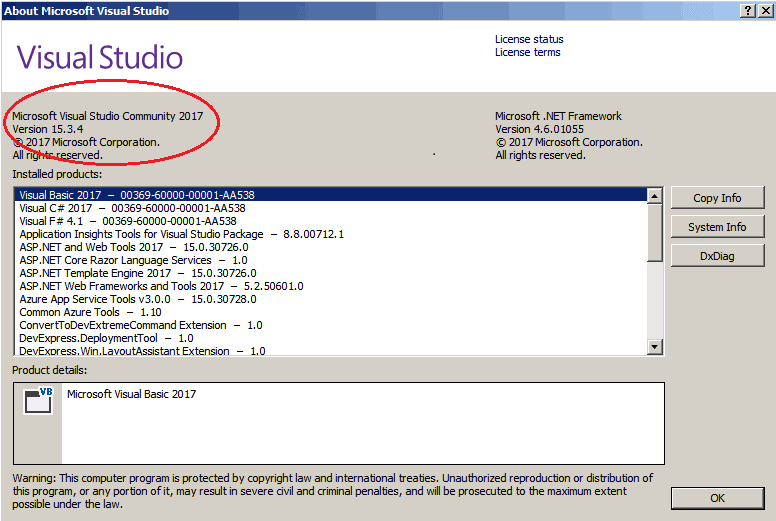Pick ASP.NET Core Razor Language Services
The width and height of the screenshot is (776, 521).
click(133, 260)
